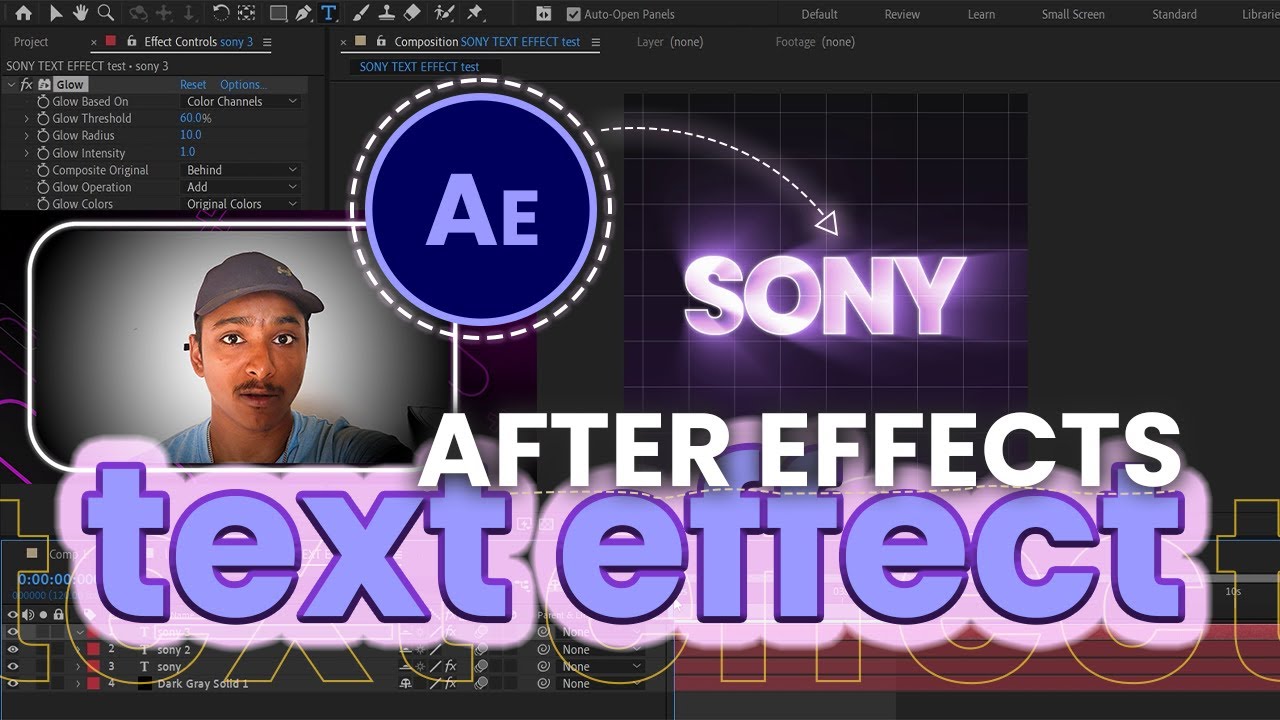Open the SONY TEXT EFFECT test viewer tab
Viewport: 1280px width, 720px height.
pyautogui.click(x=419, y=67)
